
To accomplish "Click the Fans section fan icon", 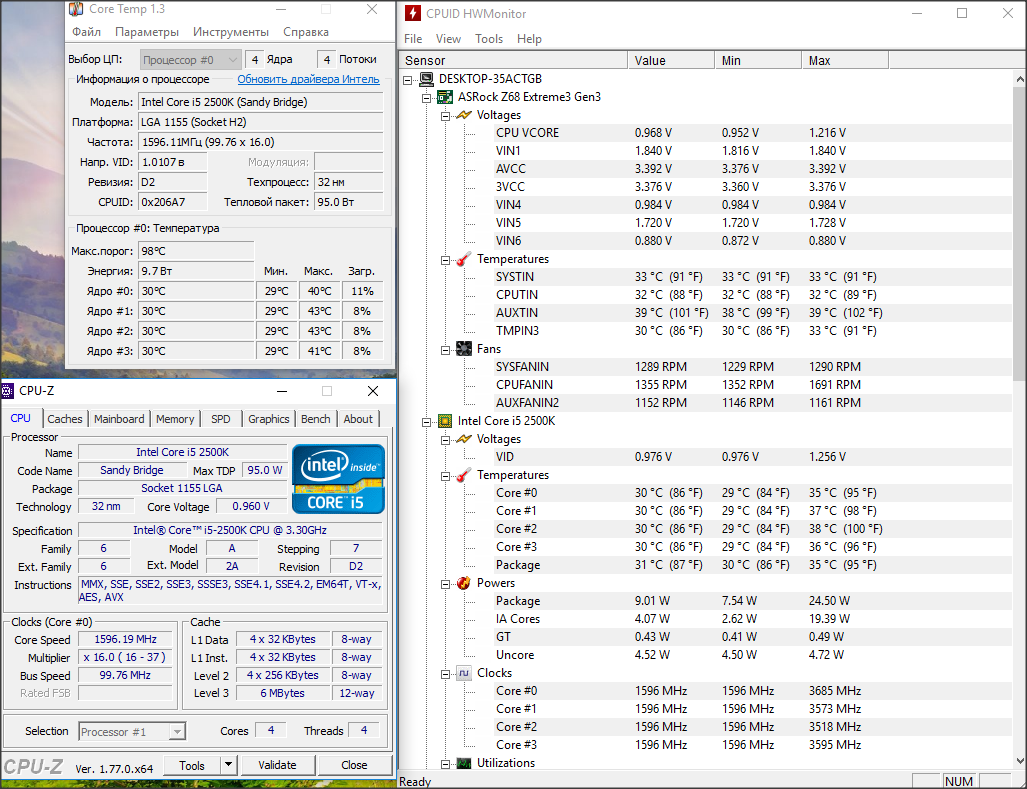I will (x=464, y=349).
